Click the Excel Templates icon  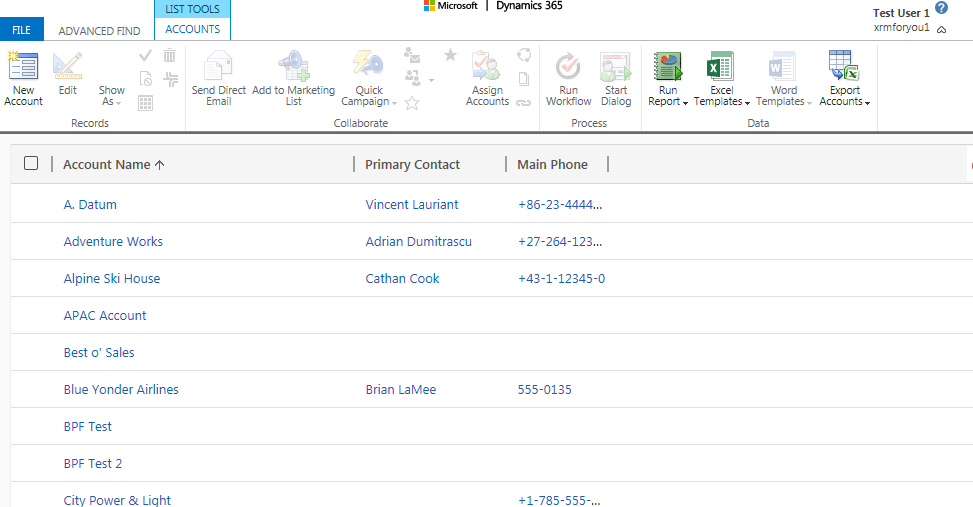(x=721, y=66)
